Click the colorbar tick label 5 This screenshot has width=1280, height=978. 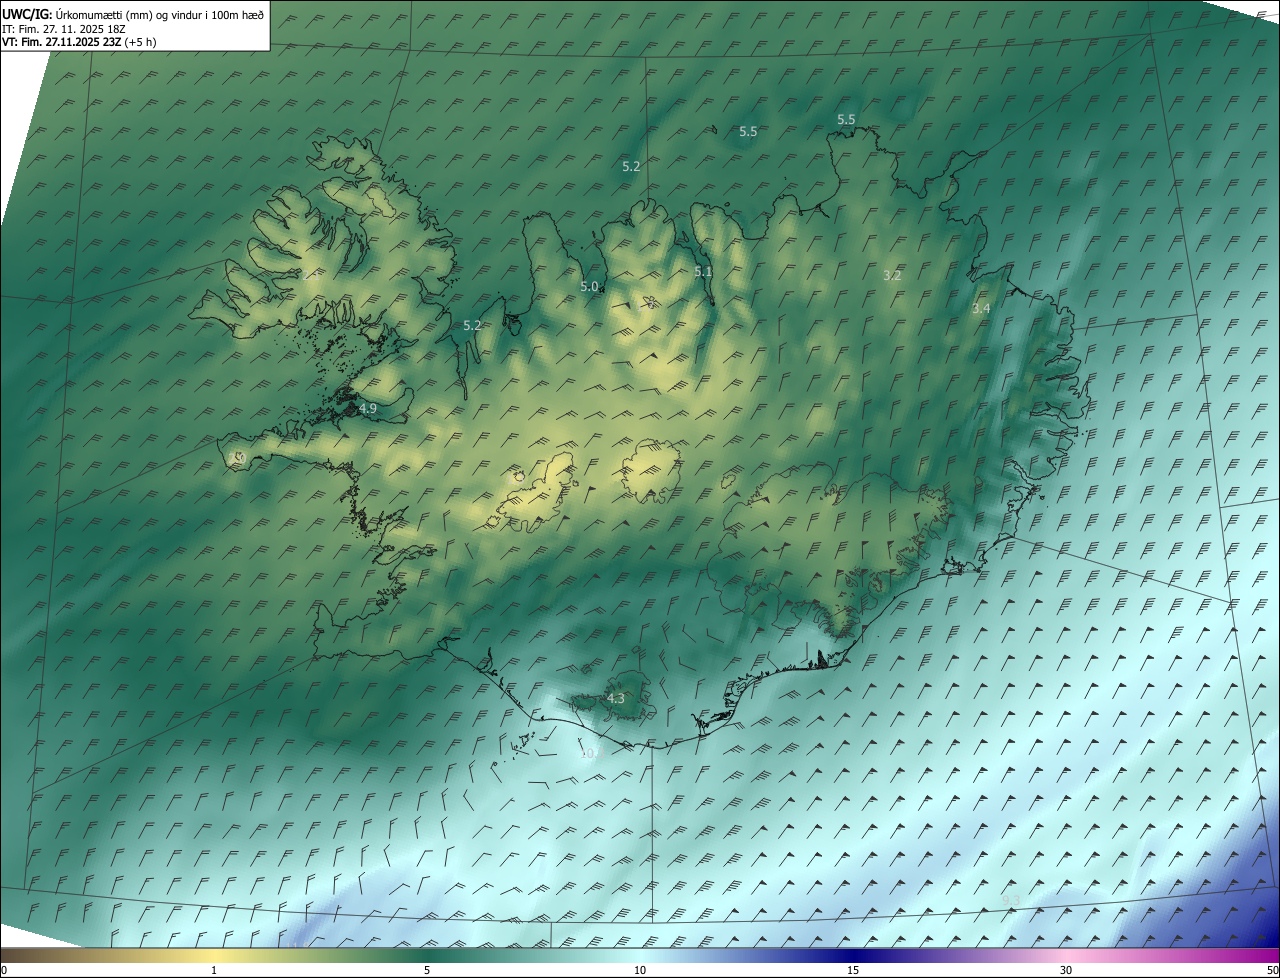[427, 970]
